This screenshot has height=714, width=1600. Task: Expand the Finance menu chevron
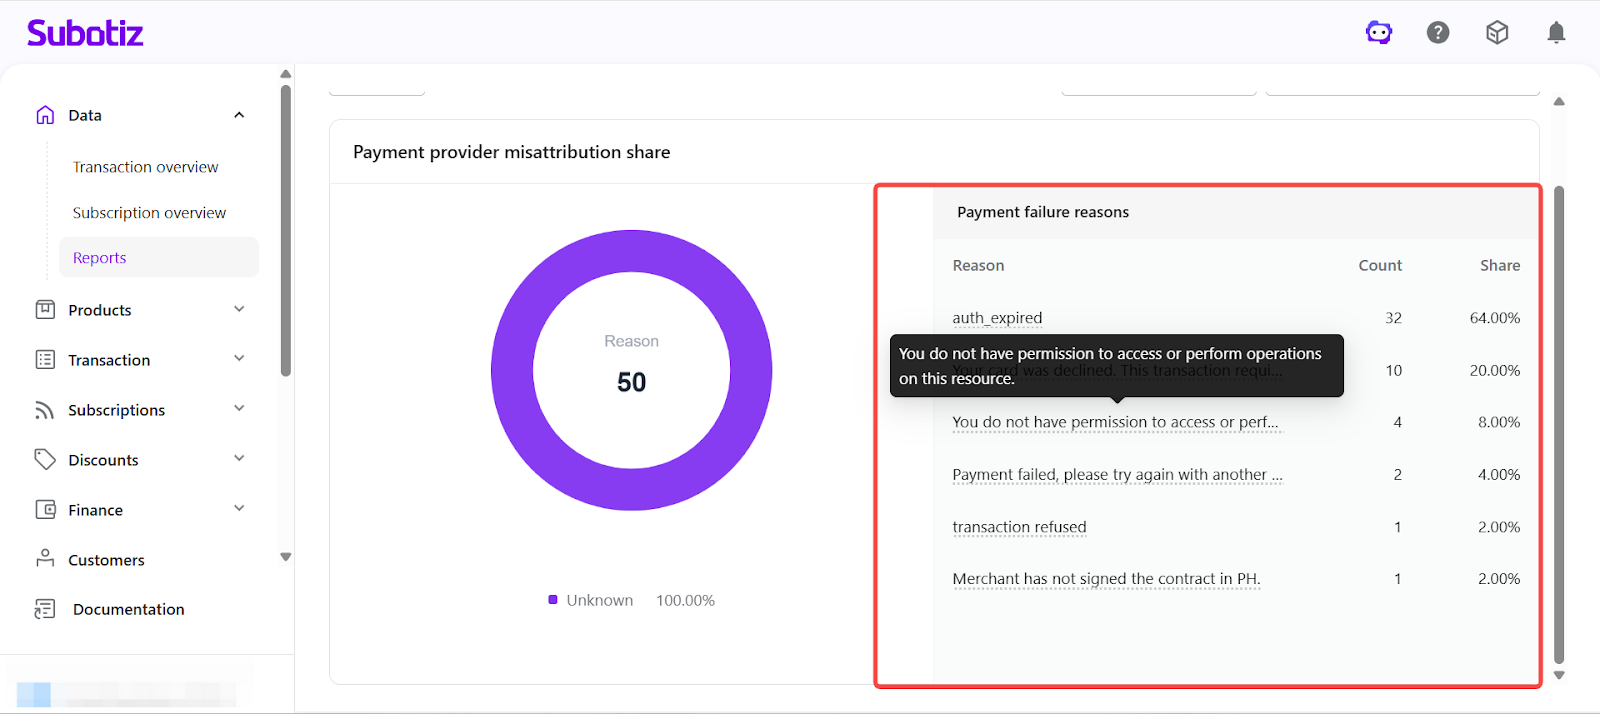click(x=239, y=509)
